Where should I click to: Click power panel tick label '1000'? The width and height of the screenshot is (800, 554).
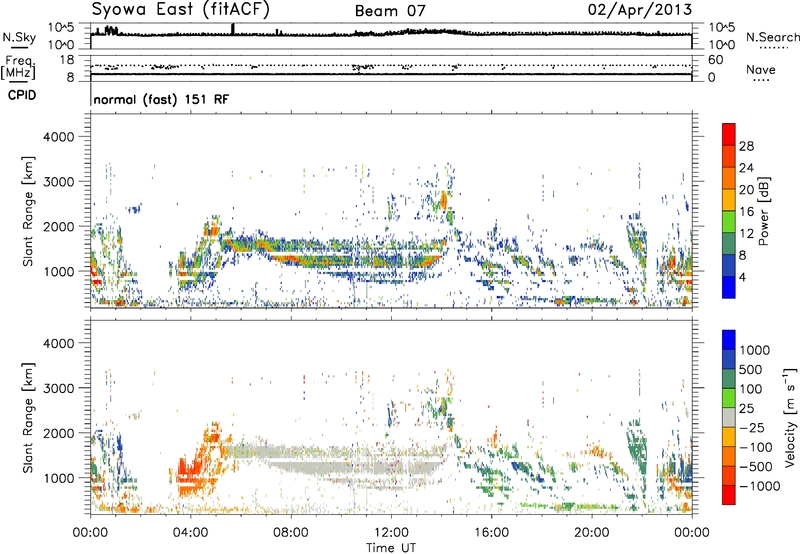[58, 271]
